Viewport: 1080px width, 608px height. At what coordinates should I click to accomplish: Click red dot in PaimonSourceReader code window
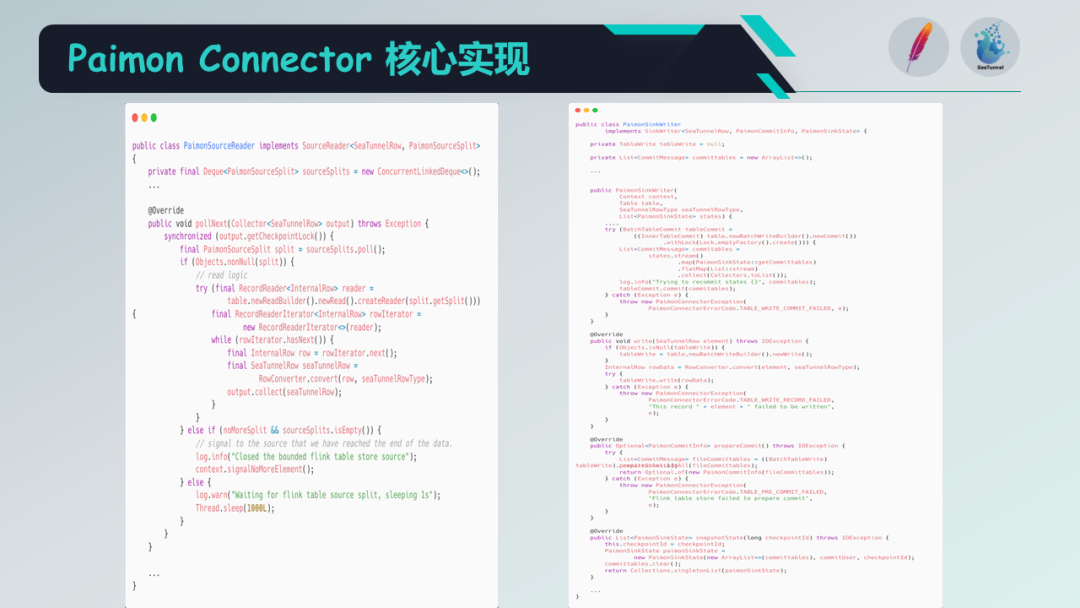135,118
